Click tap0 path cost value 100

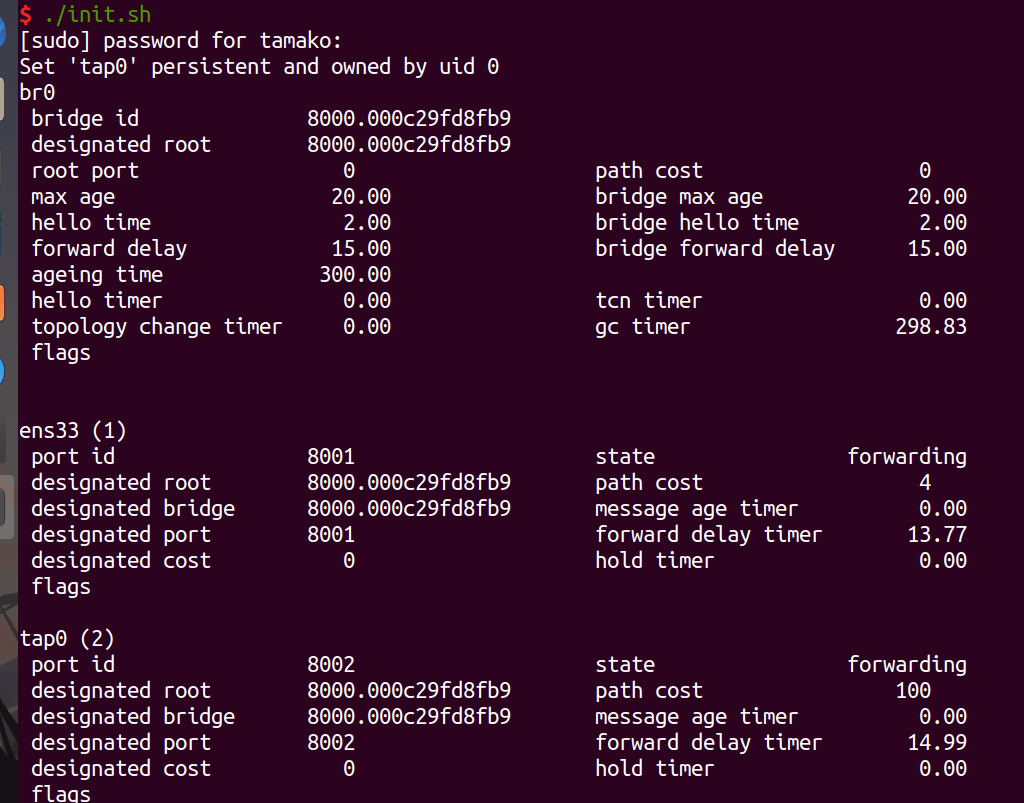[x=913, y=690]
